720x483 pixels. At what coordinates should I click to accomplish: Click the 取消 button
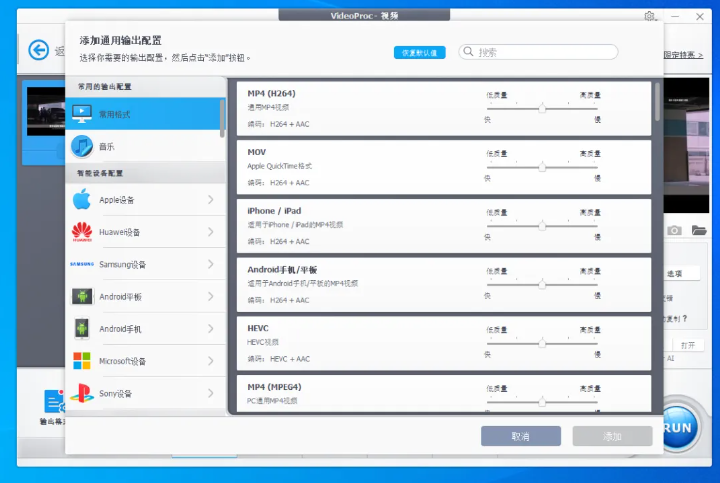pos(521,436)
